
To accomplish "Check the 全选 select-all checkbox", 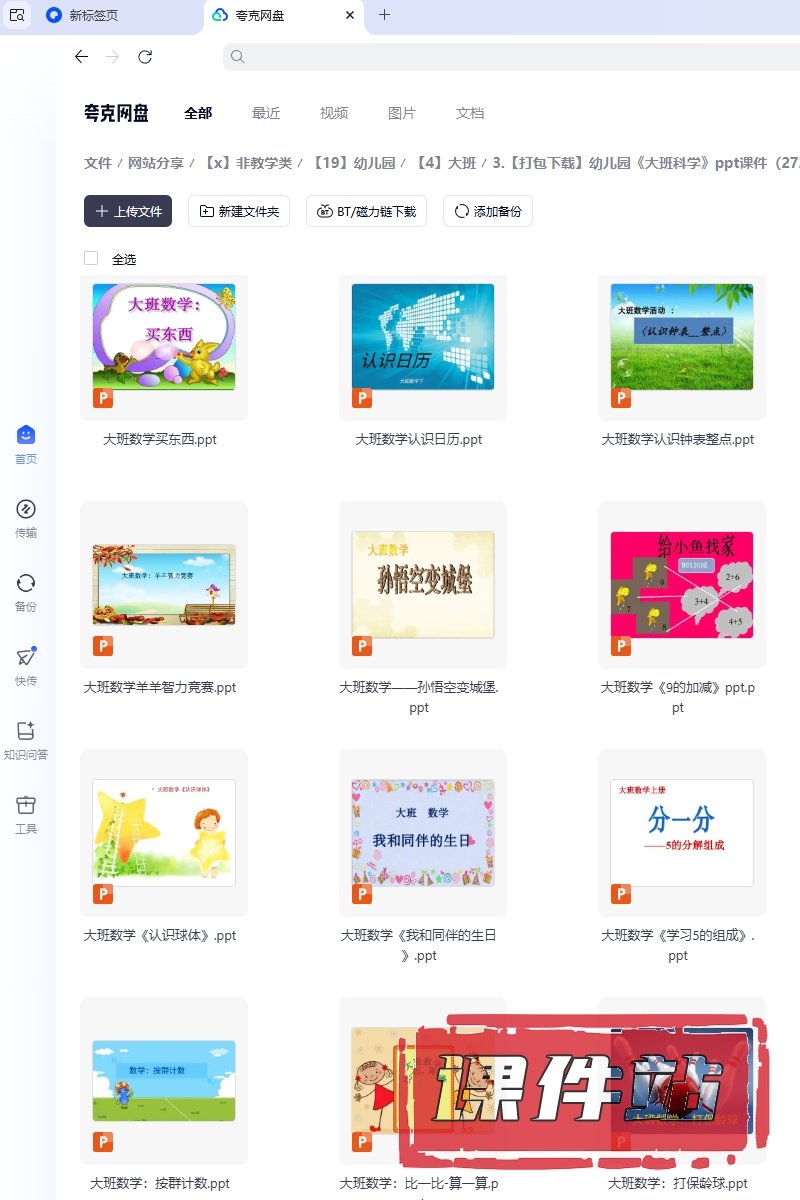I will [x=91, y=258].
